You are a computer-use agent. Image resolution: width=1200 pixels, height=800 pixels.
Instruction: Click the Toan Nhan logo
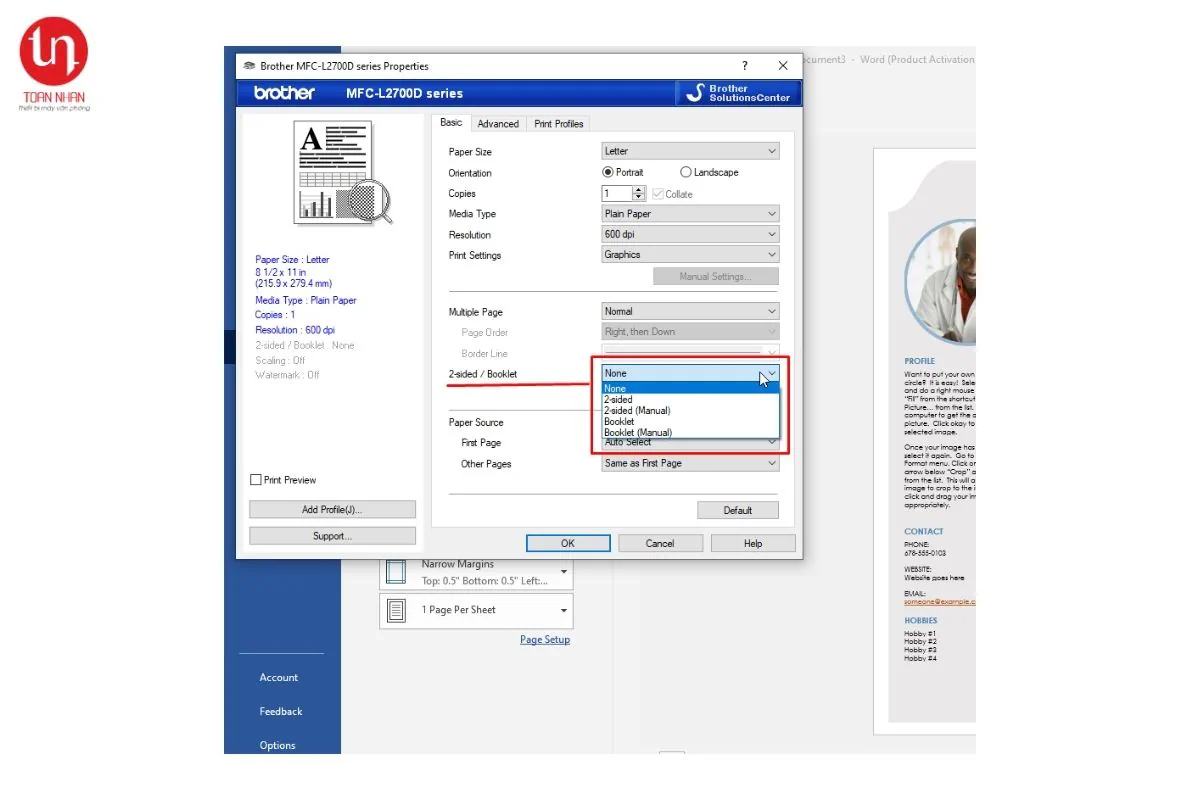[x=54, y=63]
